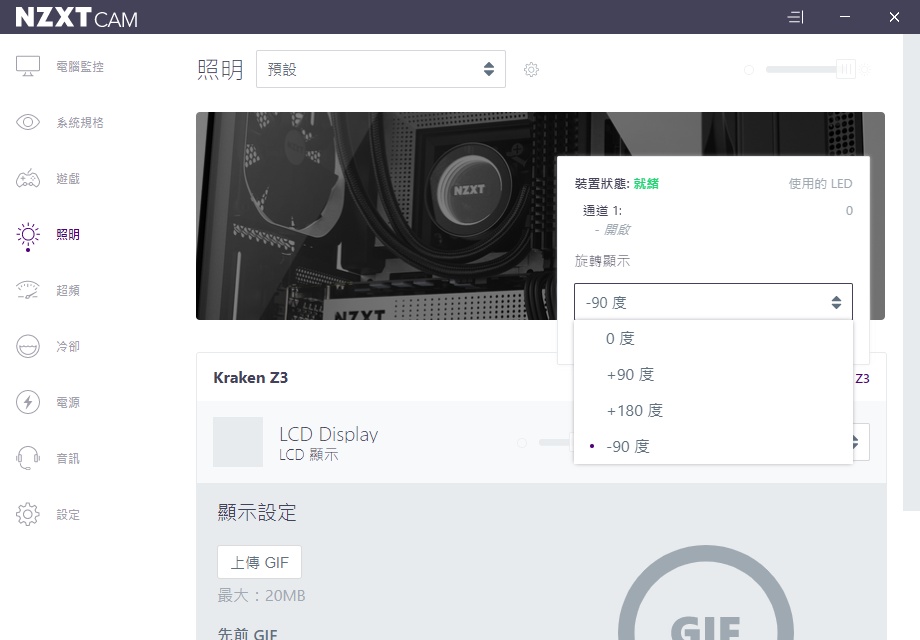Screen dimensions: 920x640
Task: Click the NZXT CAM logo
Action: pos(76,18)
